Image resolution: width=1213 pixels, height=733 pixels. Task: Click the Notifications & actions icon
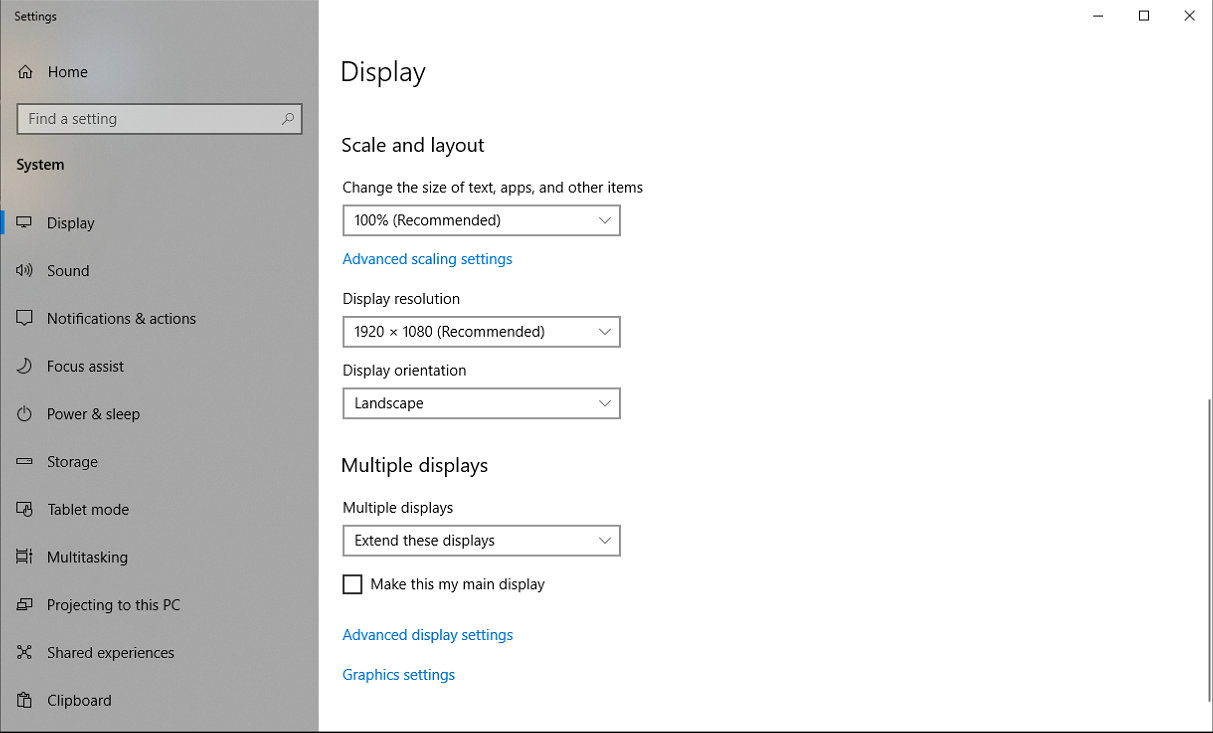pyautogui.click(x=25, y=319)
